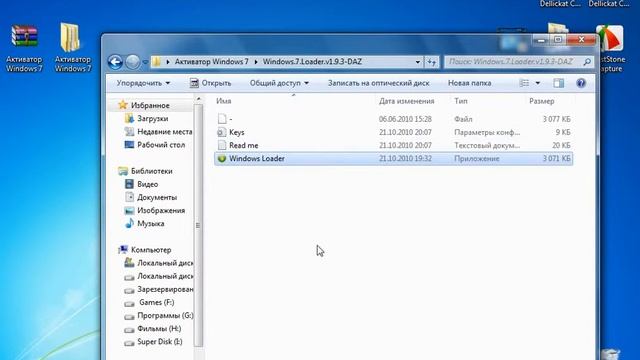Select 'Windows.7.Loader.v1.9.3-DAZ' breadcrumb segment
Screen dimensions: 640x360
coord(312,62)
